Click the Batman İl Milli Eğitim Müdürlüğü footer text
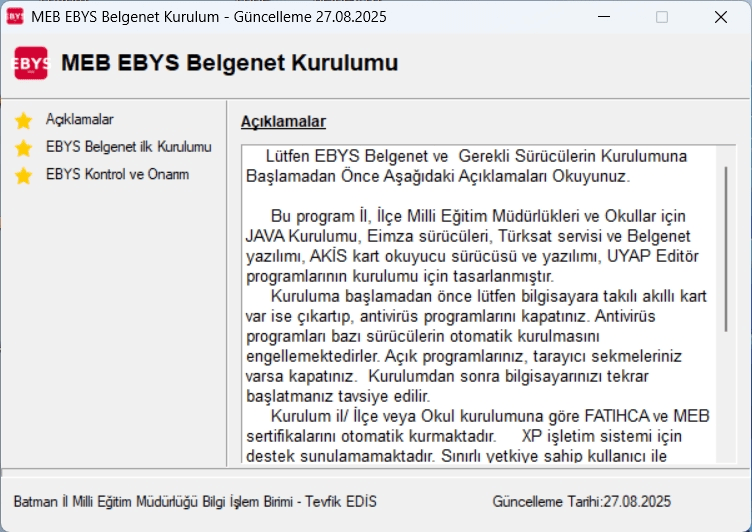Screen dimensions: 752x532 195,502
